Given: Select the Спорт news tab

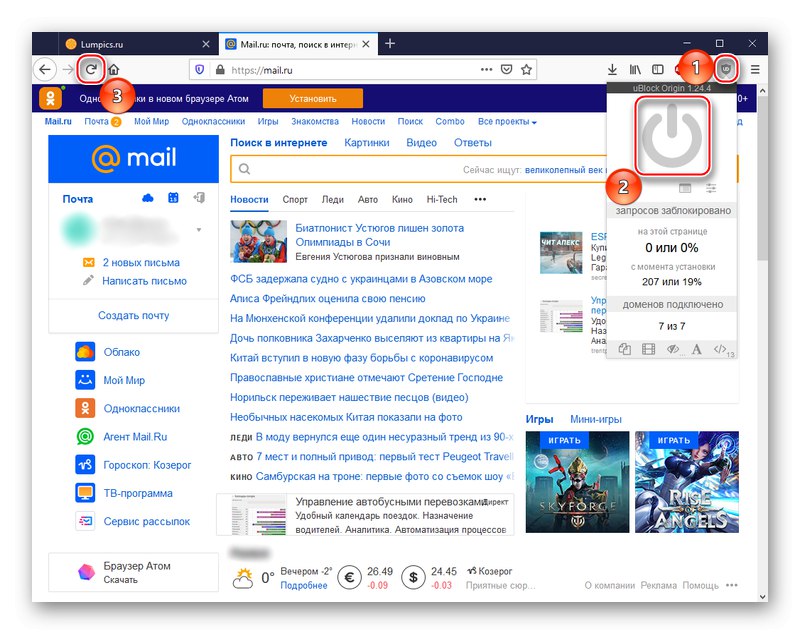Looking at the screenshot, I should pyautogui.click(x=295, y=199).
